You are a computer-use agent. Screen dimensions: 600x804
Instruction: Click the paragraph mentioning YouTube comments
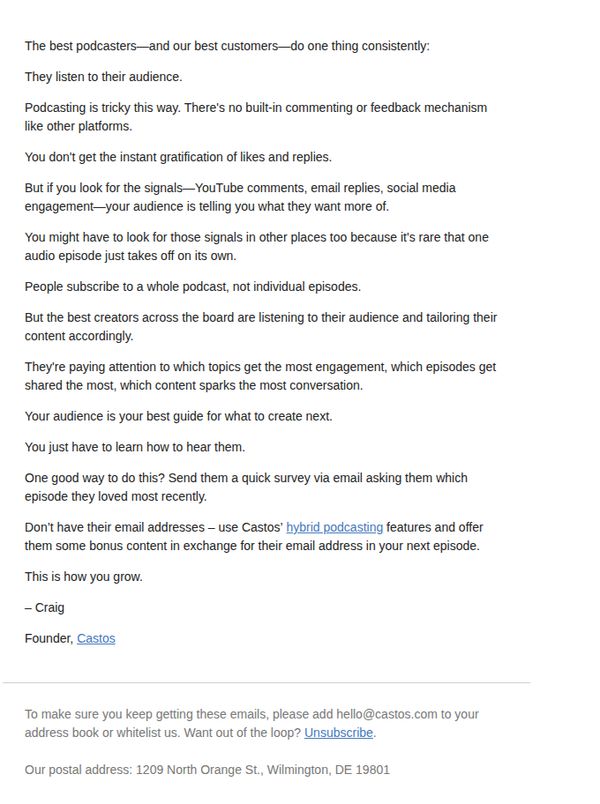(240, 197)
